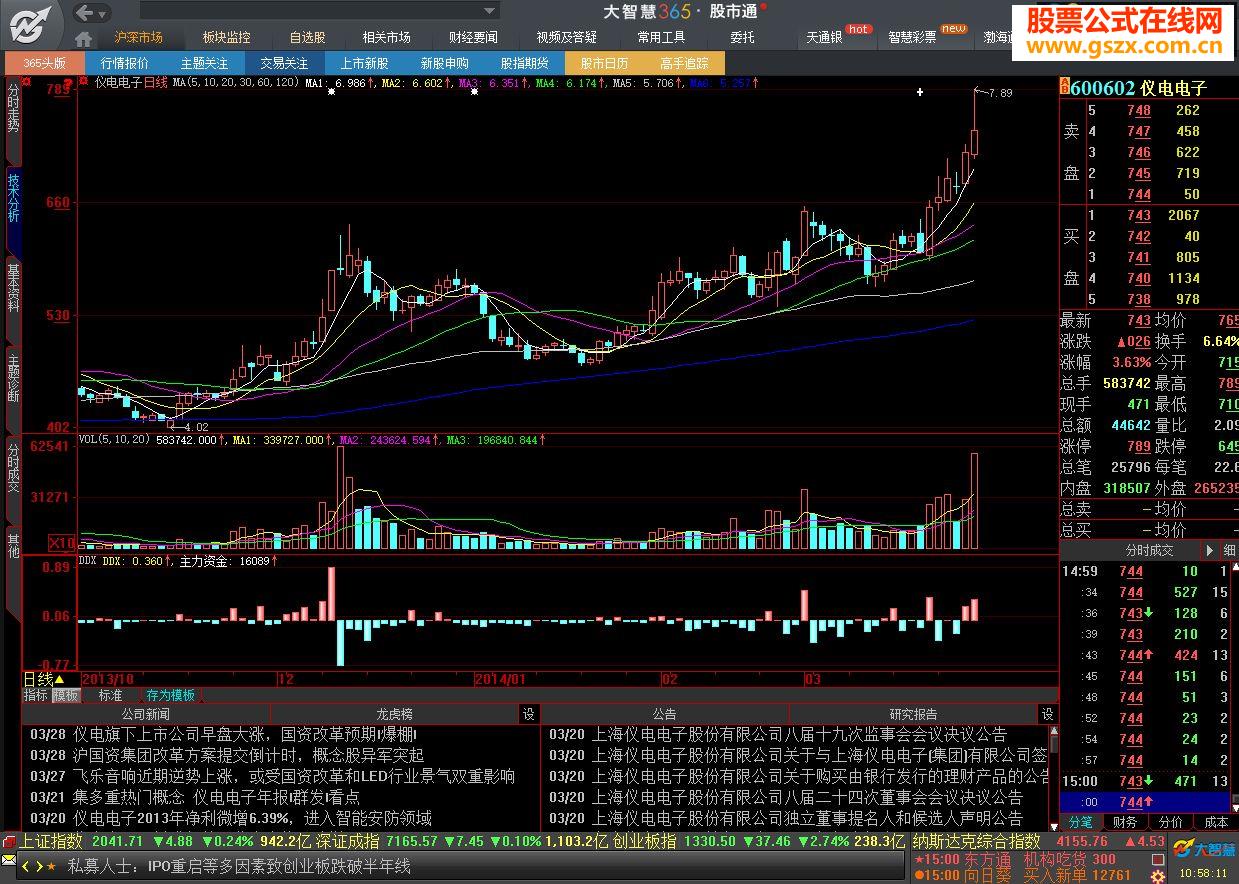The width and height of the screenshot is (1239, 884).
Task: Open the 智慧彩票 new item
Action: click(912, 37)
